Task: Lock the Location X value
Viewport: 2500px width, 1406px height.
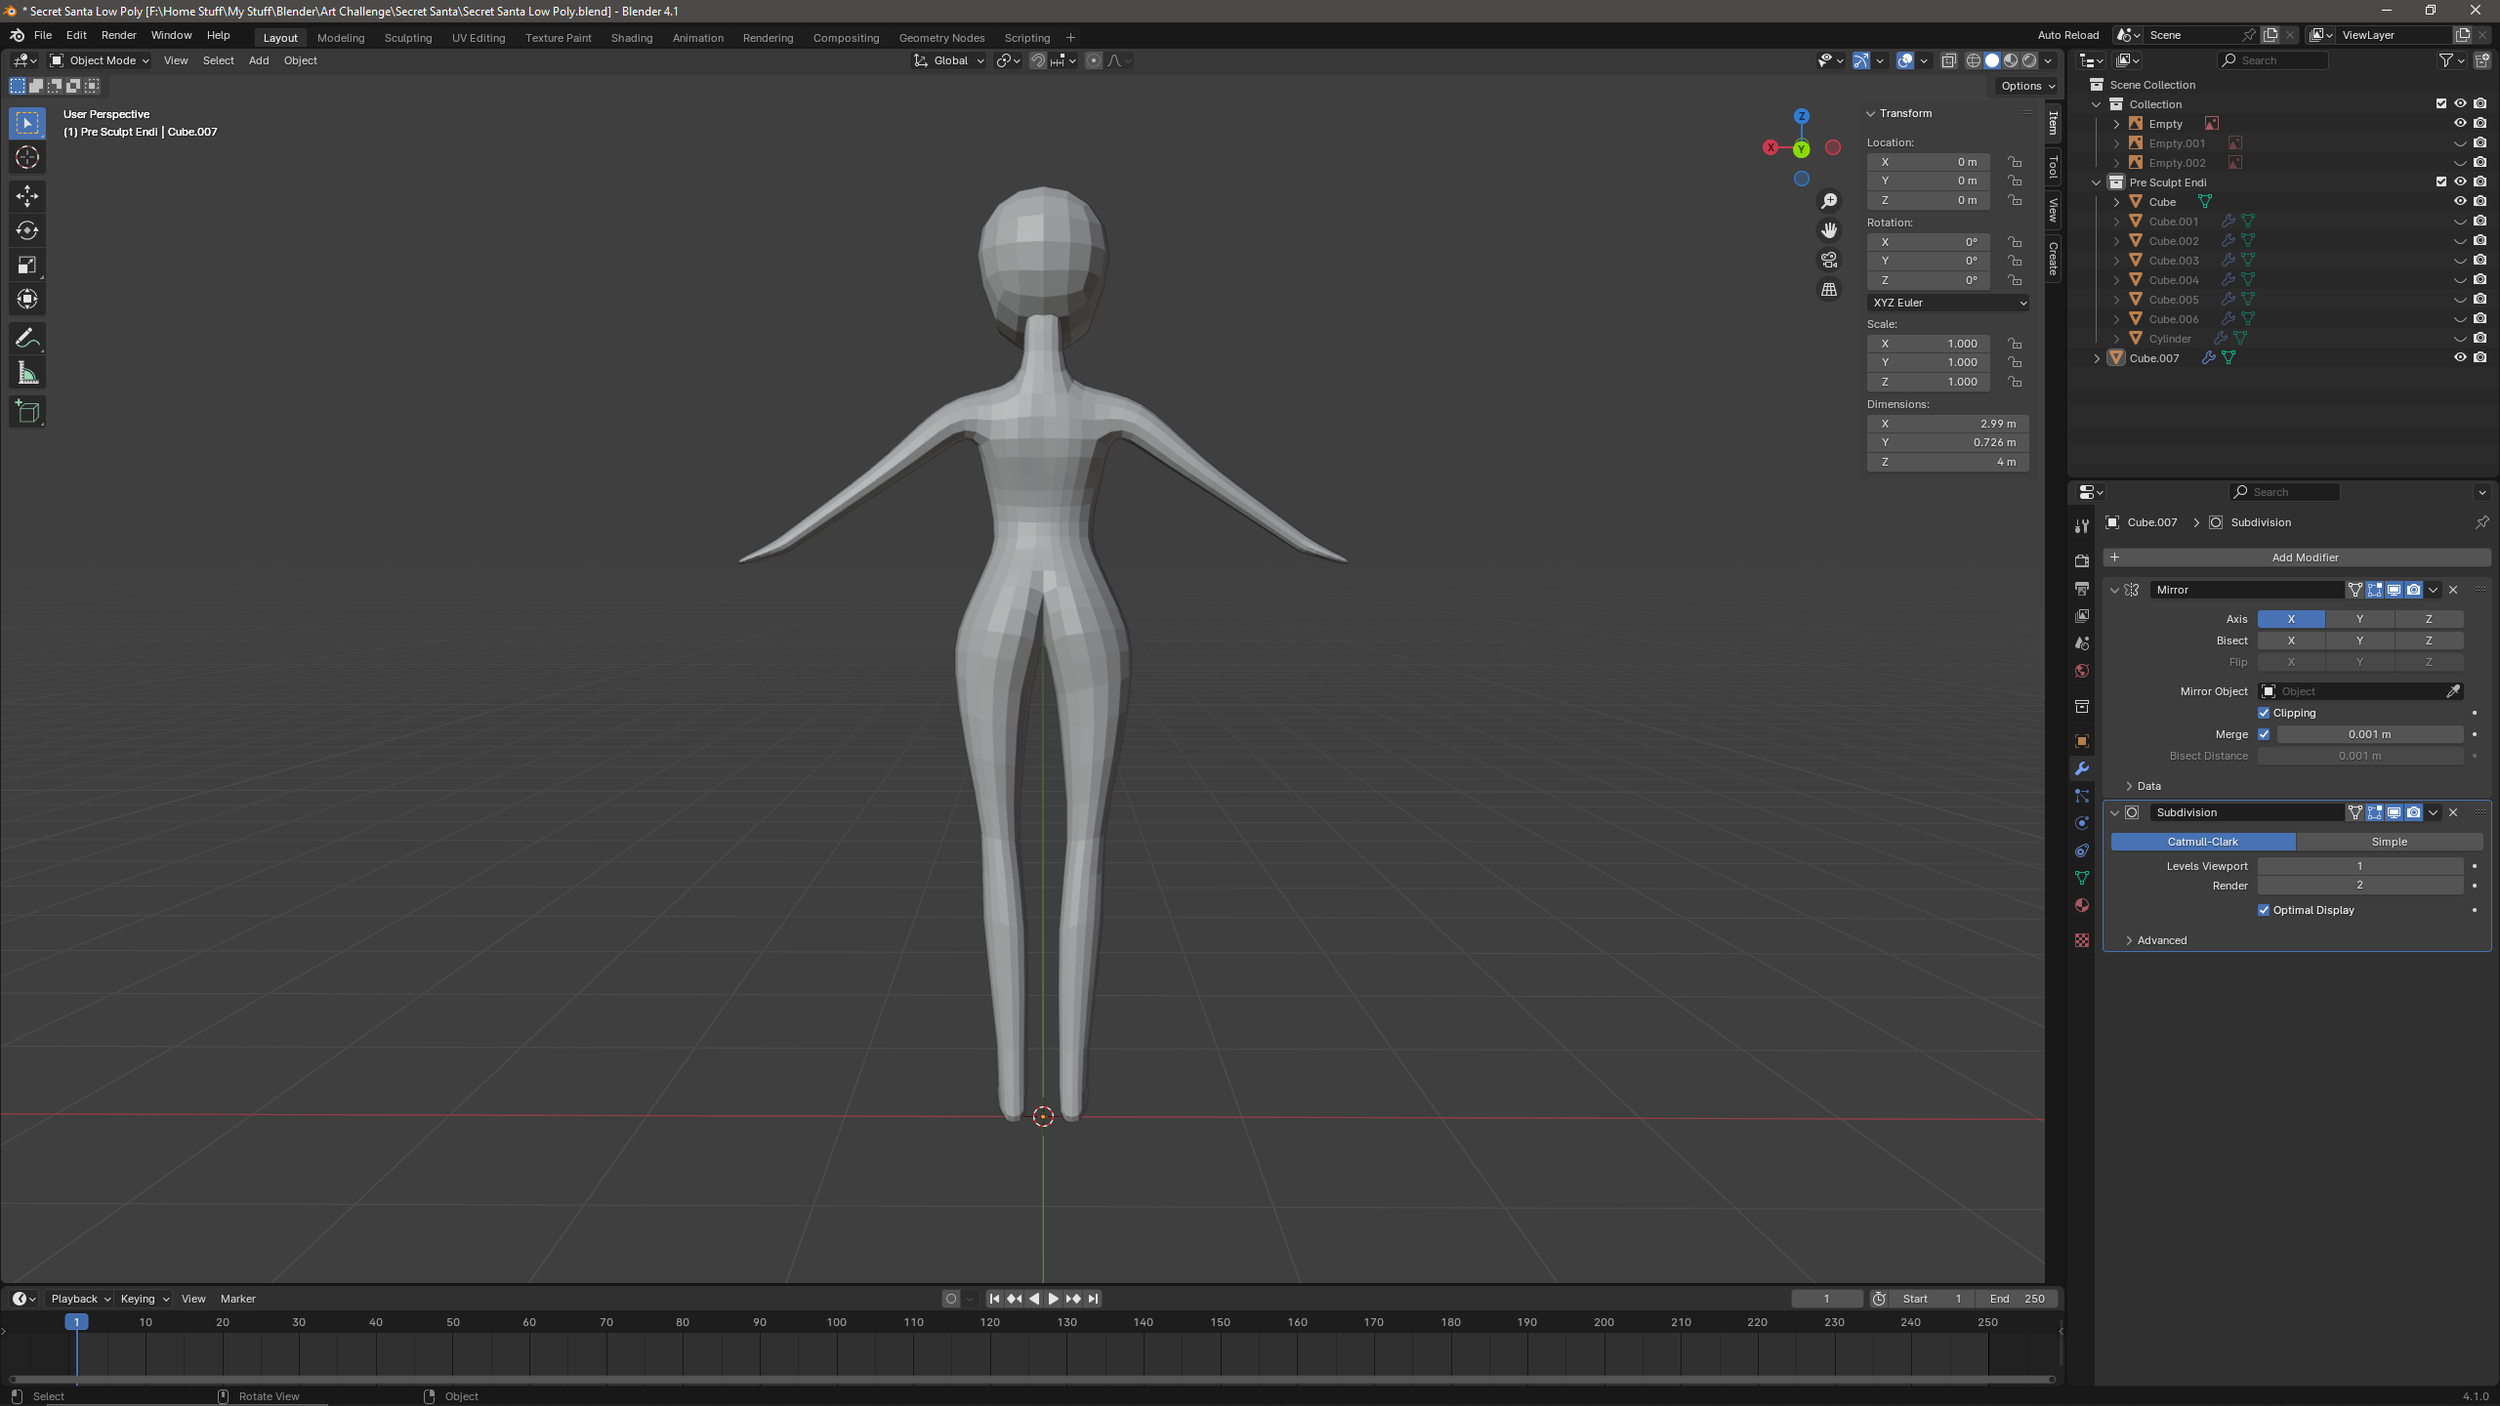Action: tap(2015, 162)
